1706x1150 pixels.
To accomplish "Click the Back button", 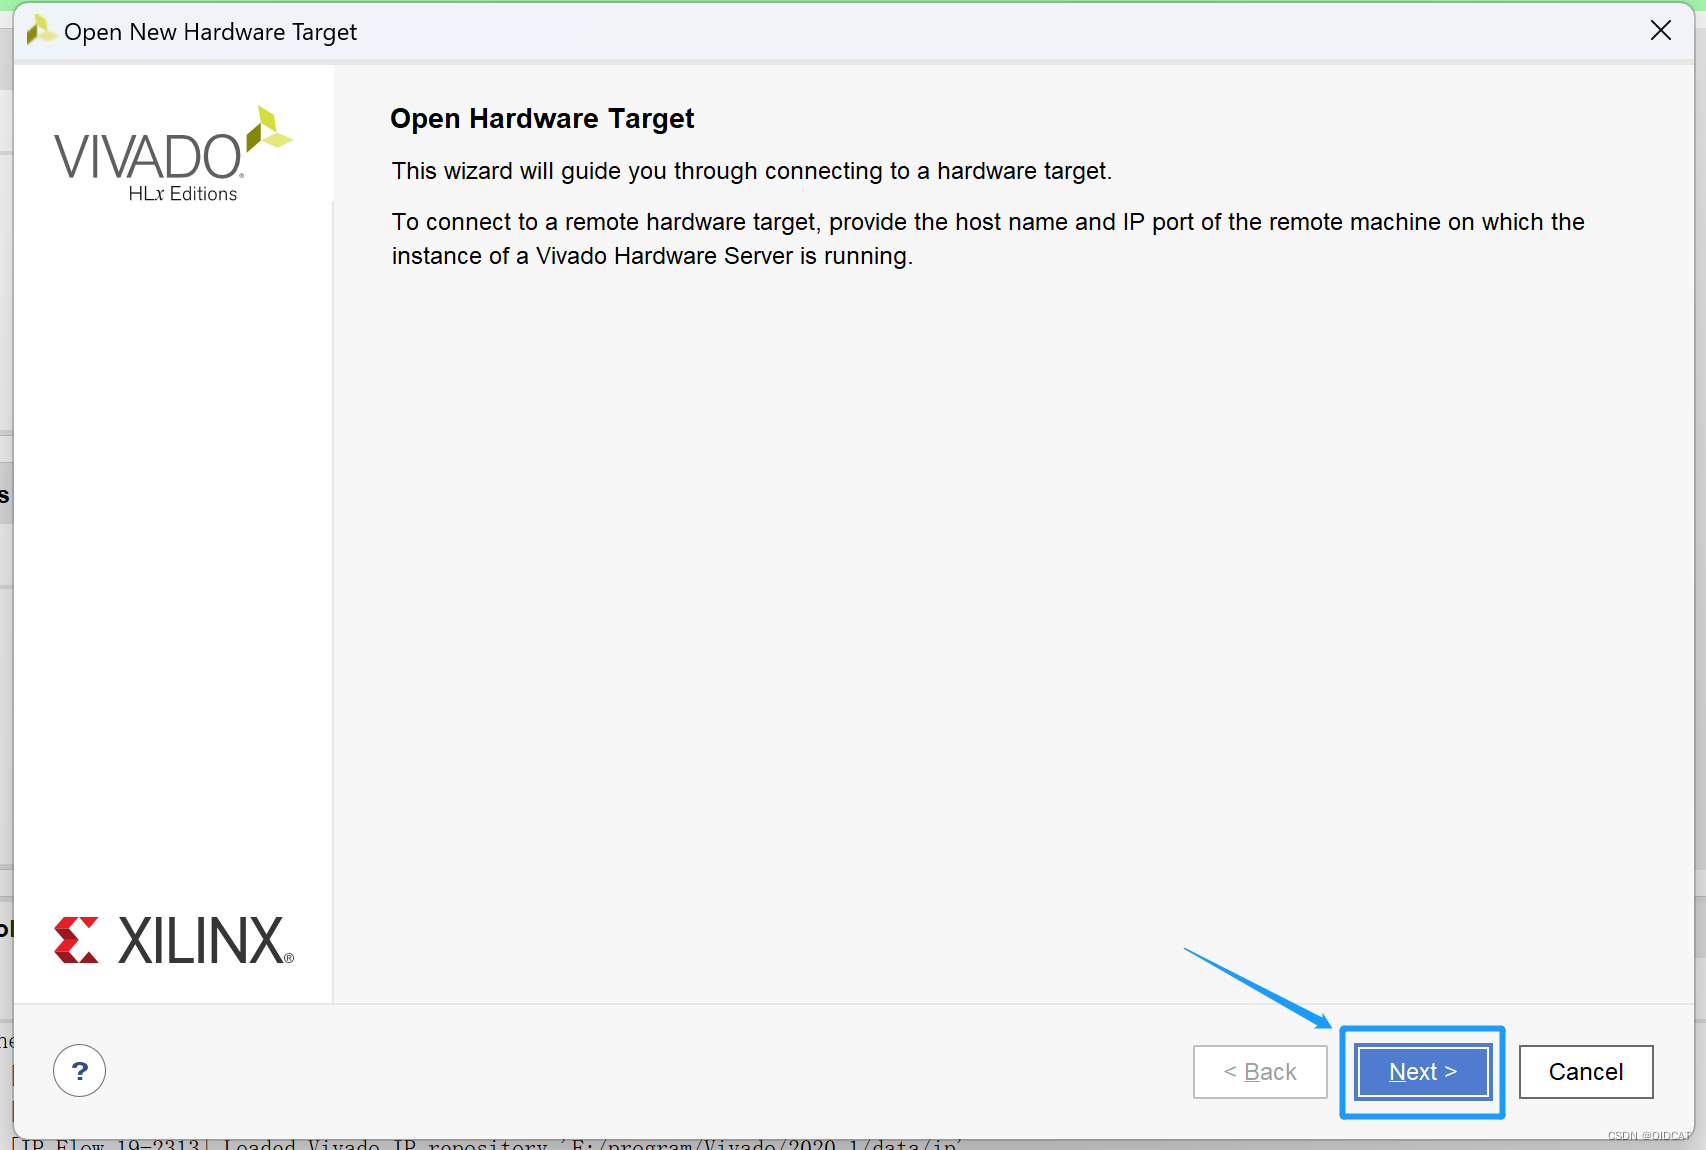I will tap(1260, 1072).
